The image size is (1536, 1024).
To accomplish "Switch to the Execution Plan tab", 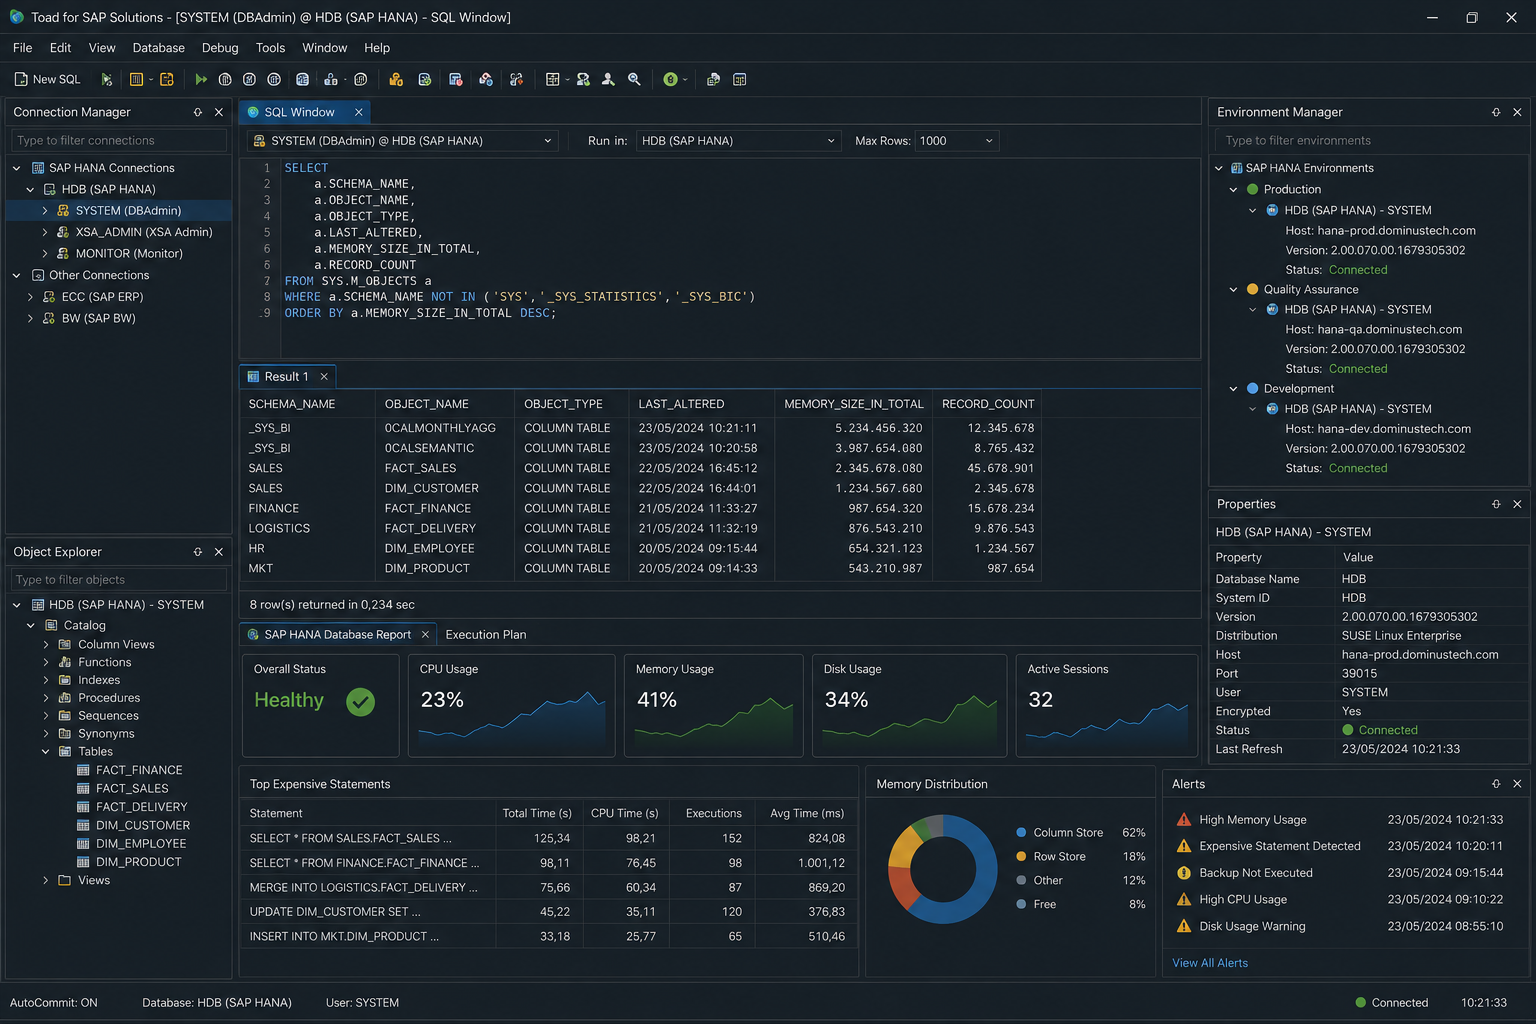I will 486,635.
